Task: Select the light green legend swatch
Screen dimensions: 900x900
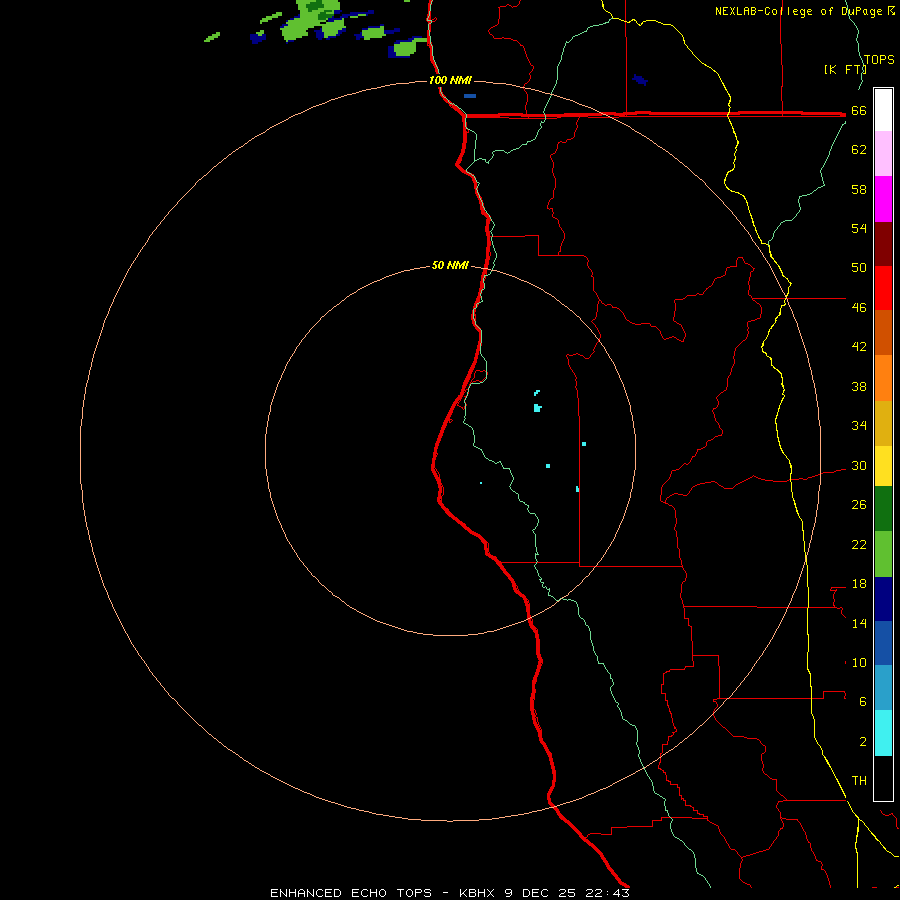Action: tap(883, 554)
